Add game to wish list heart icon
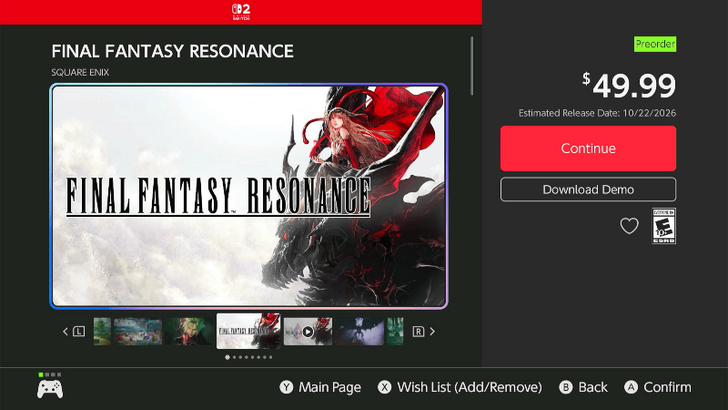Screen dimensions: 728x410 pos(629,226)
